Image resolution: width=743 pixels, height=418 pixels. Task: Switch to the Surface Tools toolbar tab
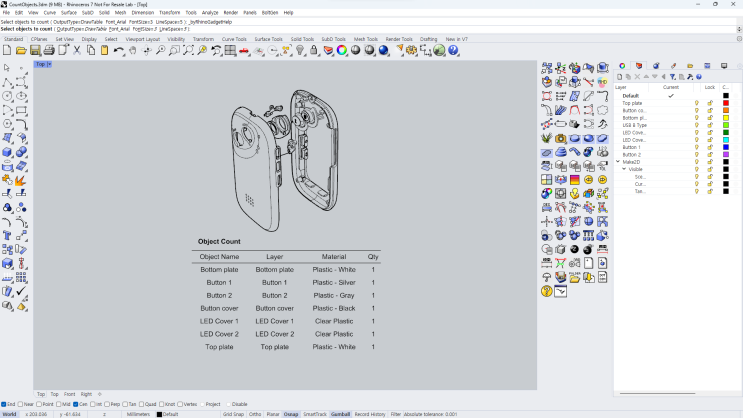point(268,39)
